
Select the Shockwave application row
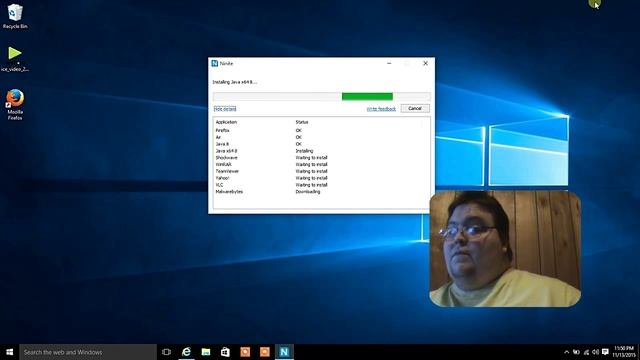click(x=321, y=158)
